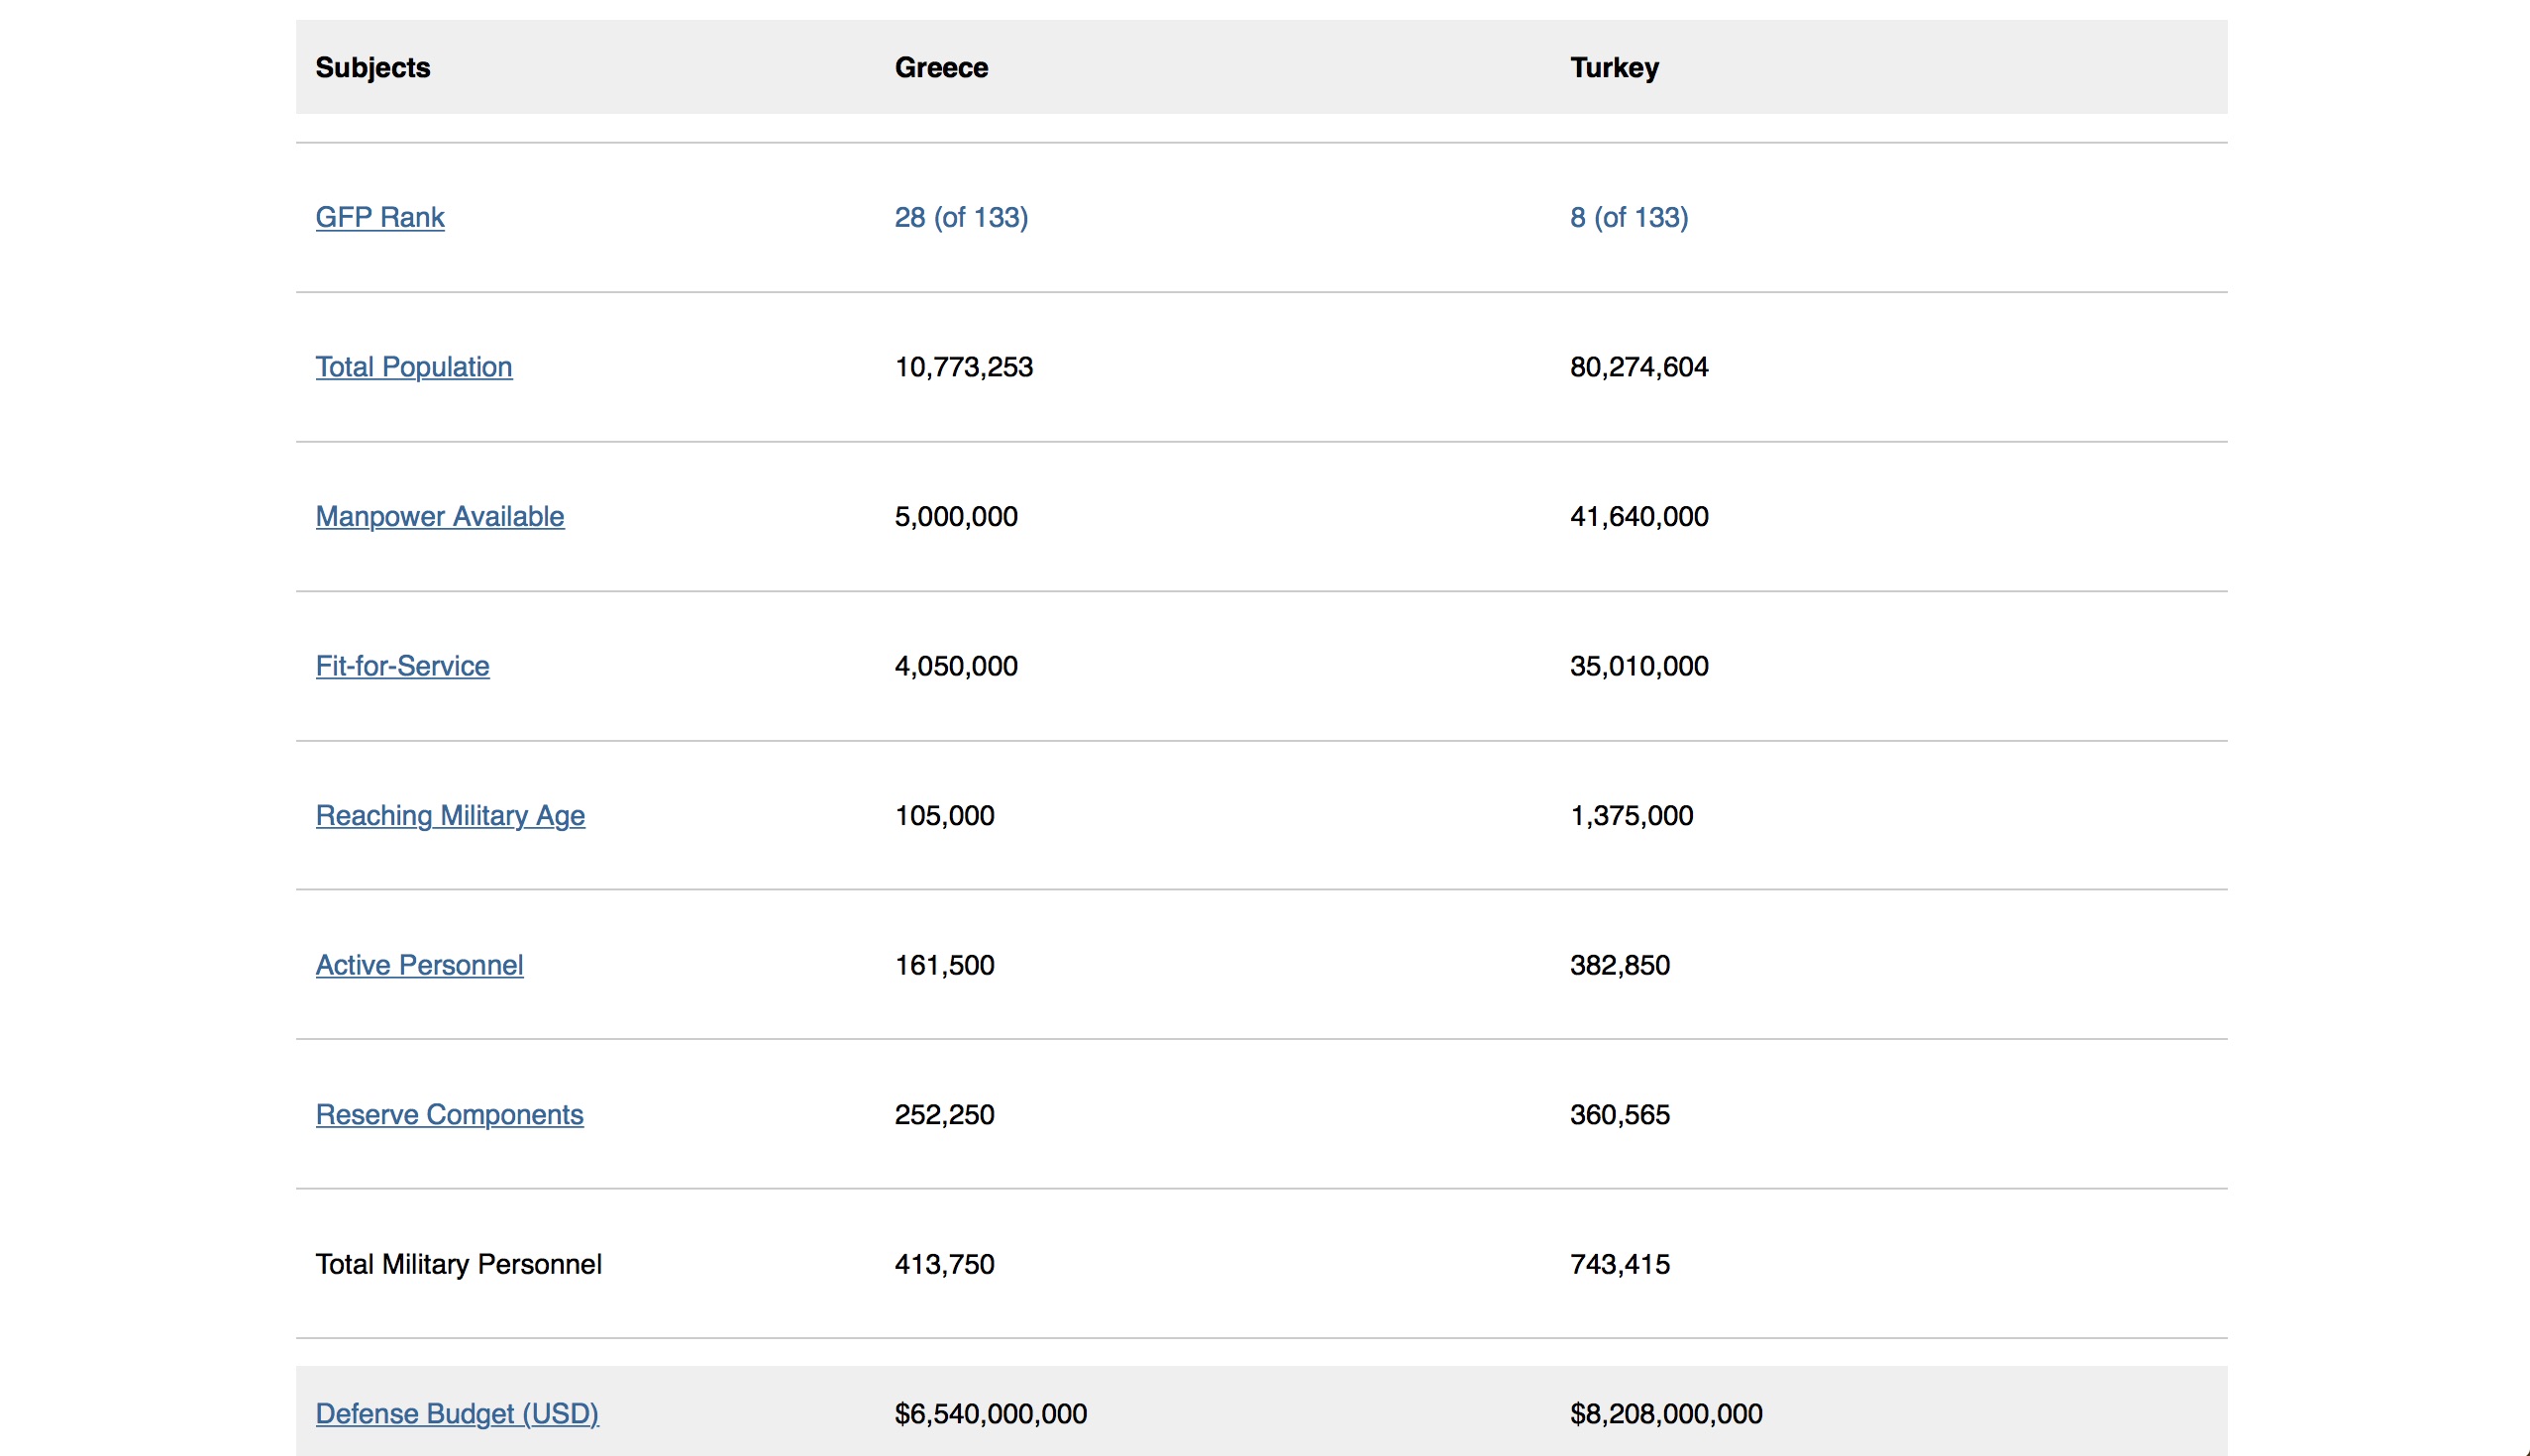Click Greece's rank 28 (of 133)
The width and height of the screenshot is (2530, 1456).
[960, 217]
